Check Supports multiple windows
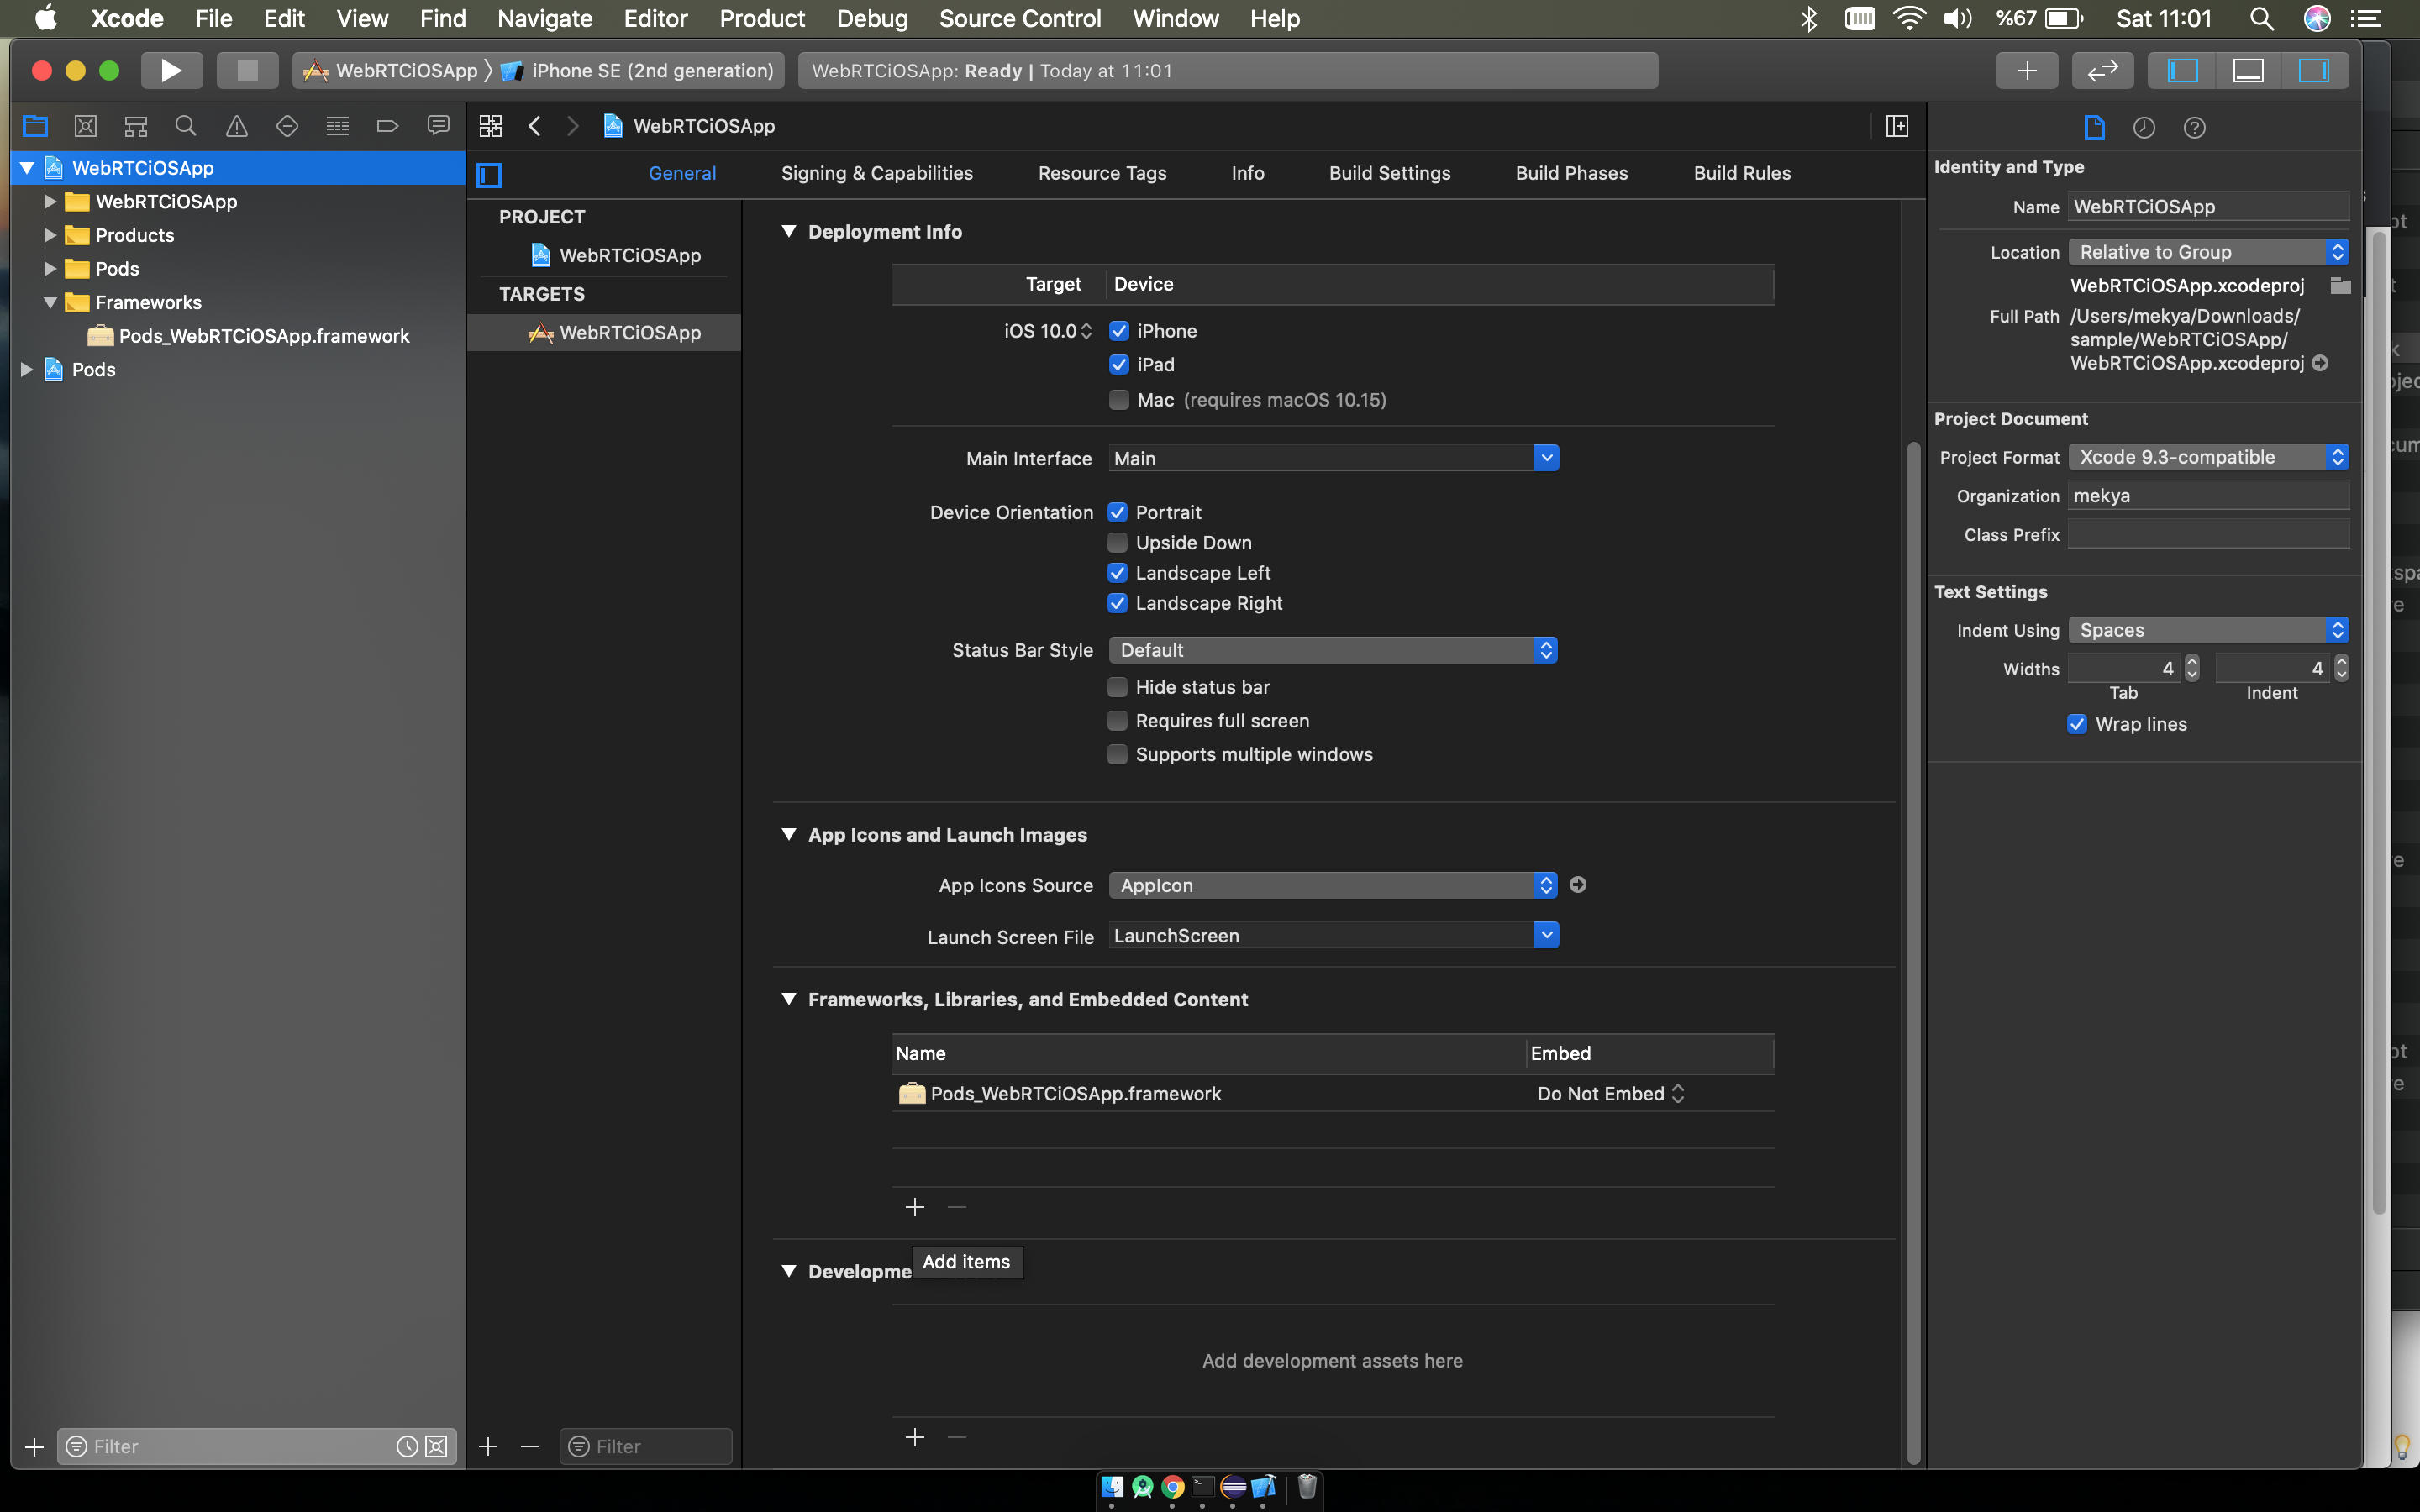The width and height of the screenshot is (2420, 1512). pyautogui.click(x=1118, y=754)
